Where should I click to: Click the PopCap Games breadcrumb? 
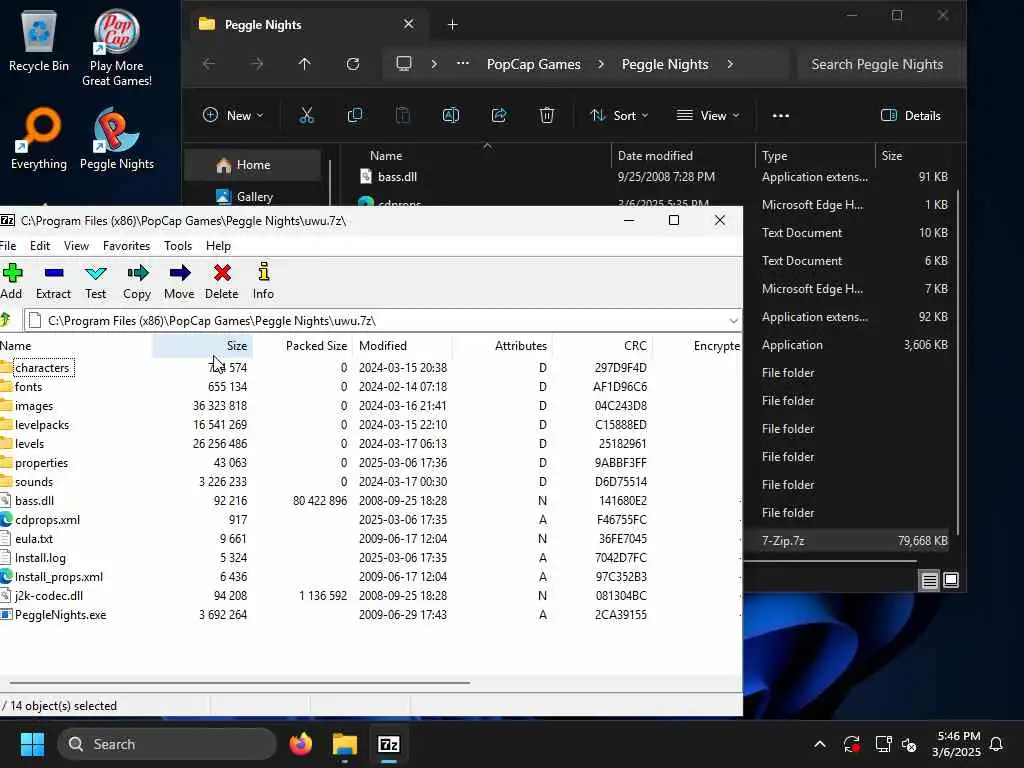pos(534,64)
